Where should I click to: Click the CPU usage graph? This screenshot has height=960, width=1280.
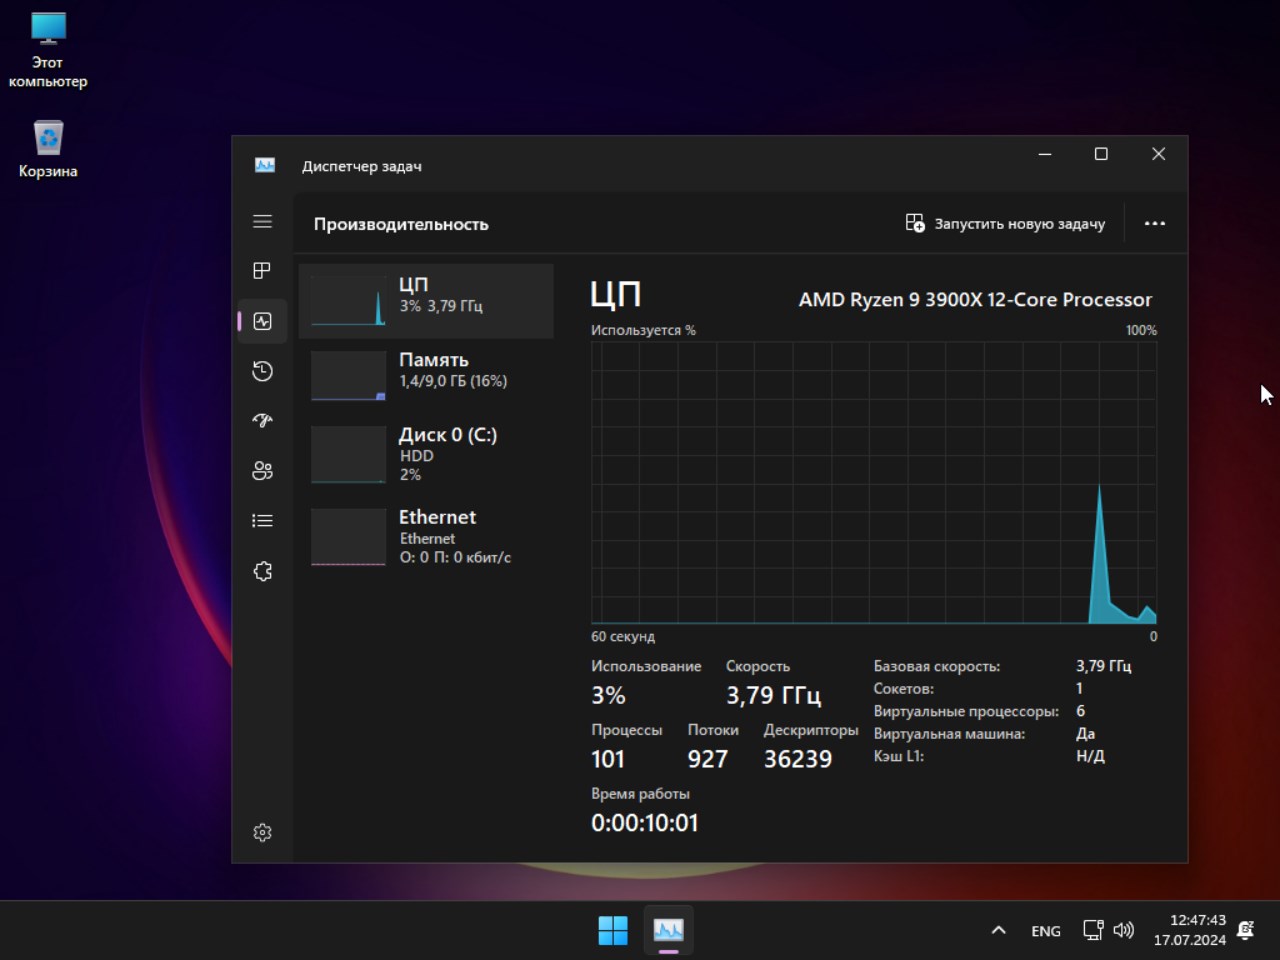point(874,483)
